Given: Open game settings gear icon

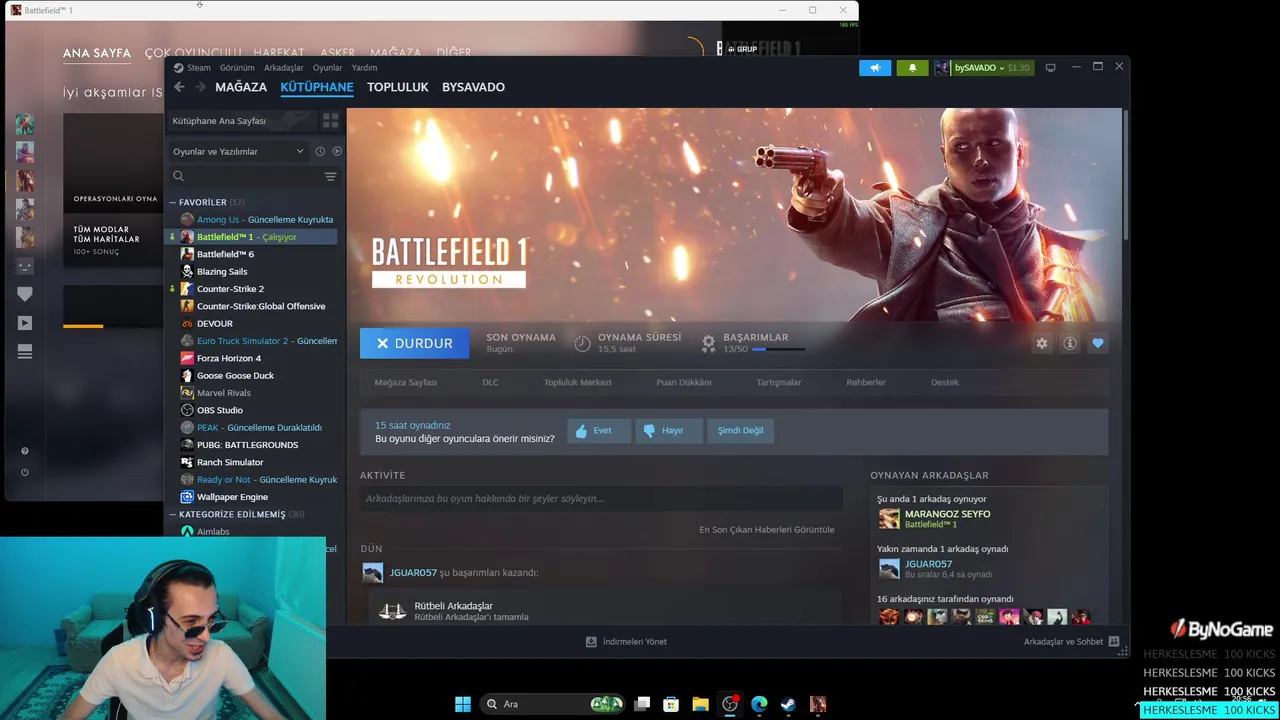Looking at the screenshot, I should [1042, 343].
